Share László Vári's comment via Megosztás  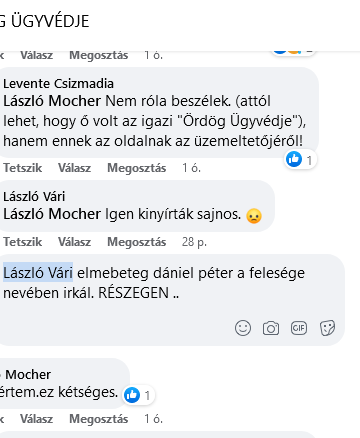136,242
